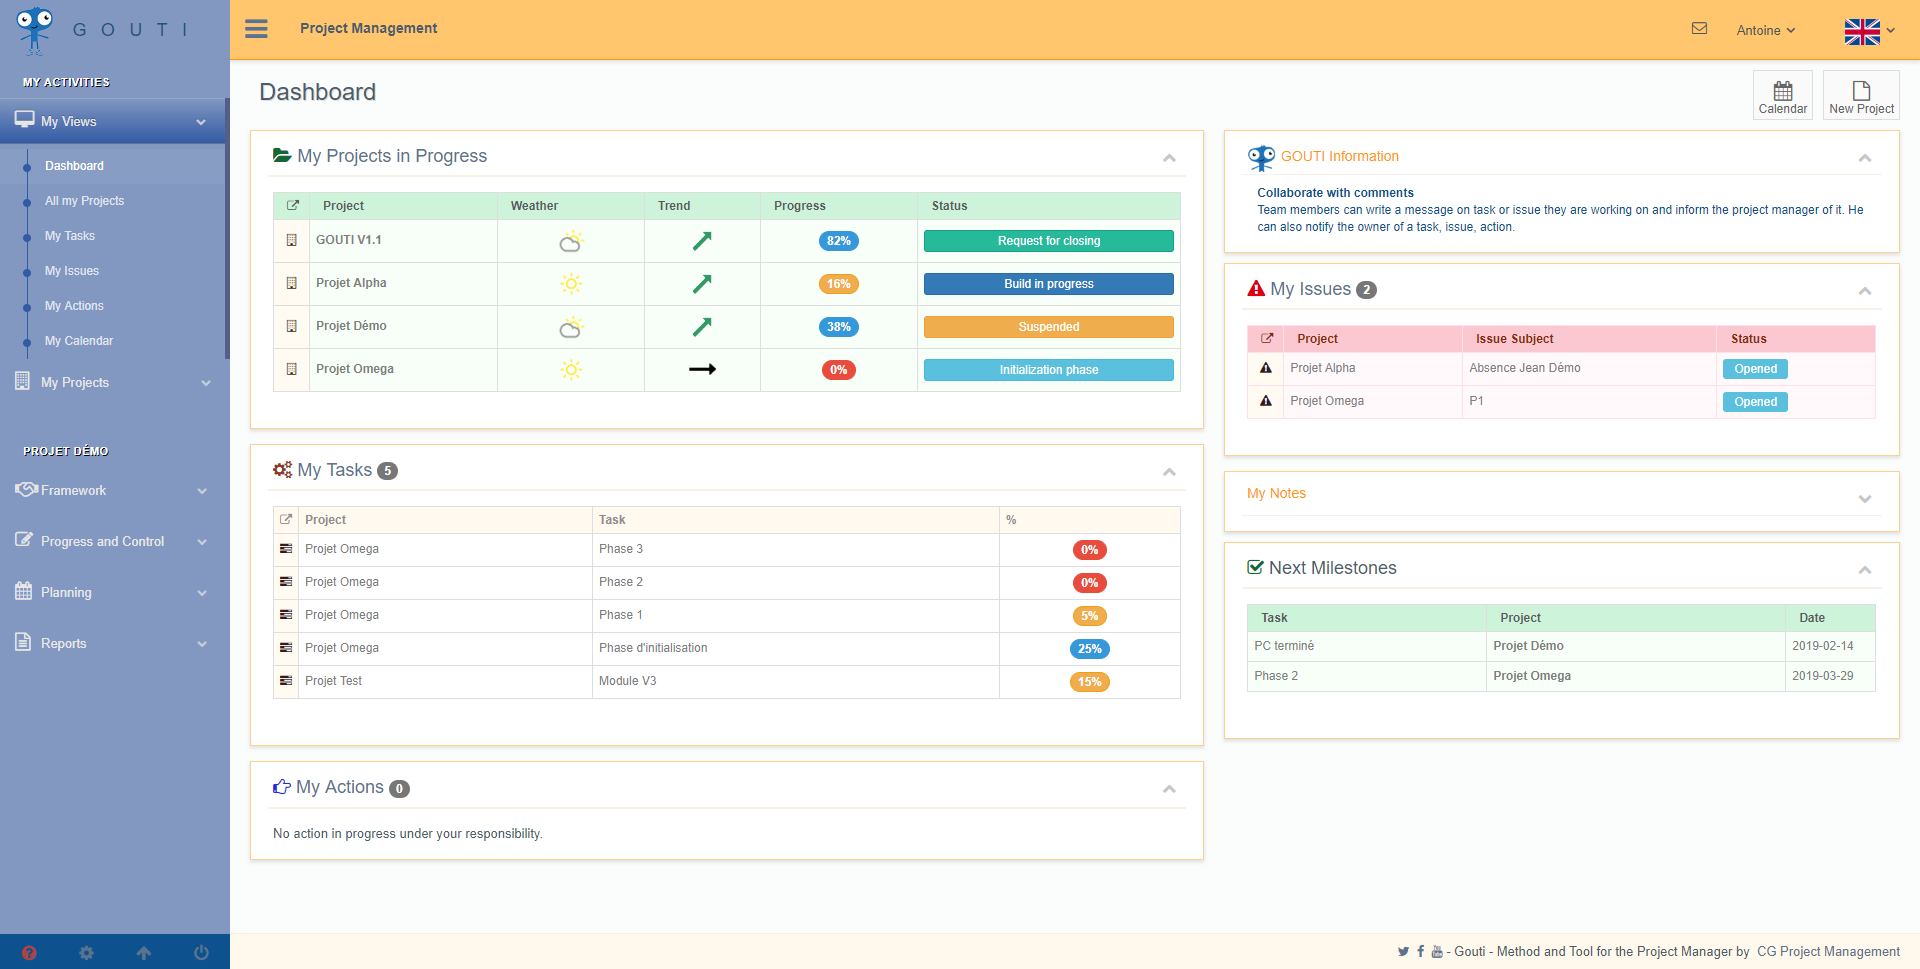Open the mail envelope icon
Viewport: 1920px width, 969px height.
point(1699,29)
